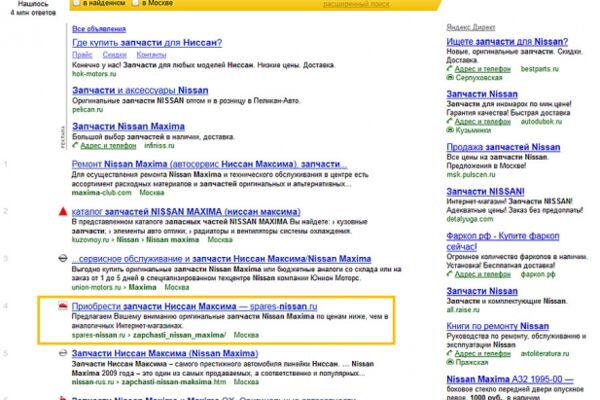600x400 pixels.
Task: Open 'Запчасти Nissan Maxima' ad title
Action: (128, 126)
